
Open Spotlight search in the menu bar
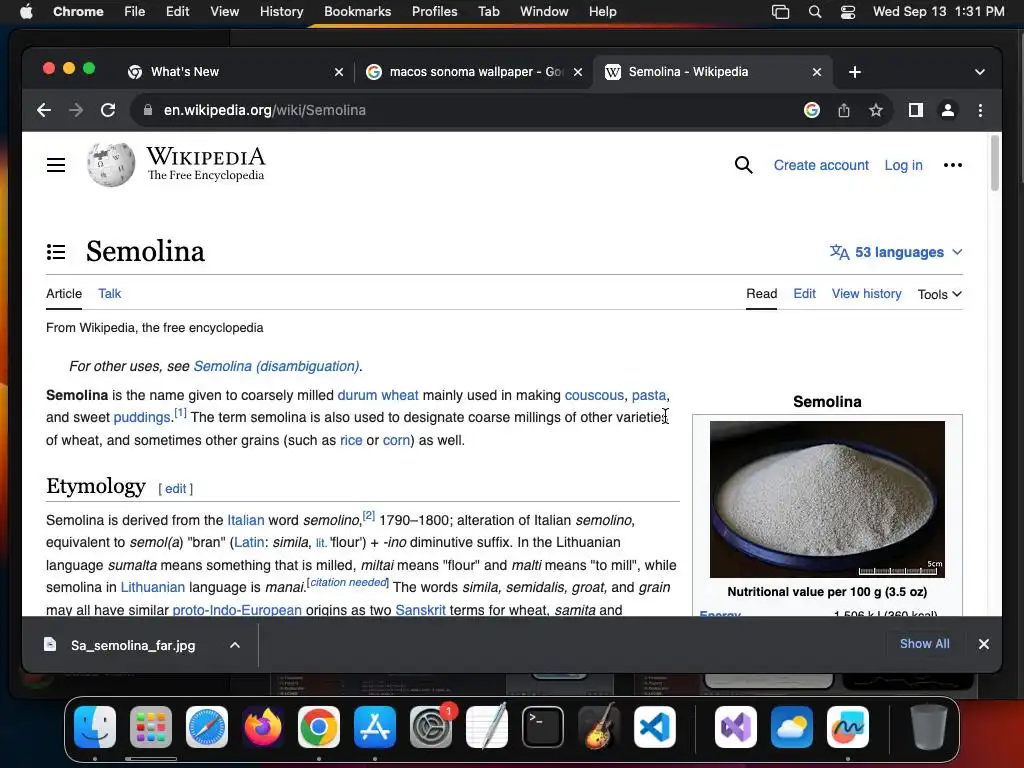[x=814, y=12]
